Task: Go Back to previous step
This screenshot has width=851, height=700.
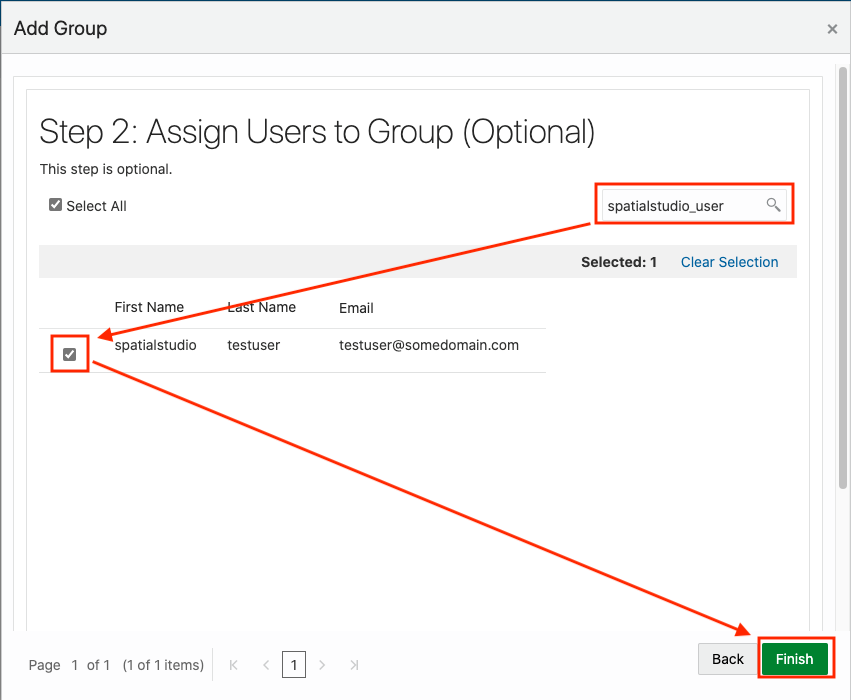Action: tap(728, 659)
